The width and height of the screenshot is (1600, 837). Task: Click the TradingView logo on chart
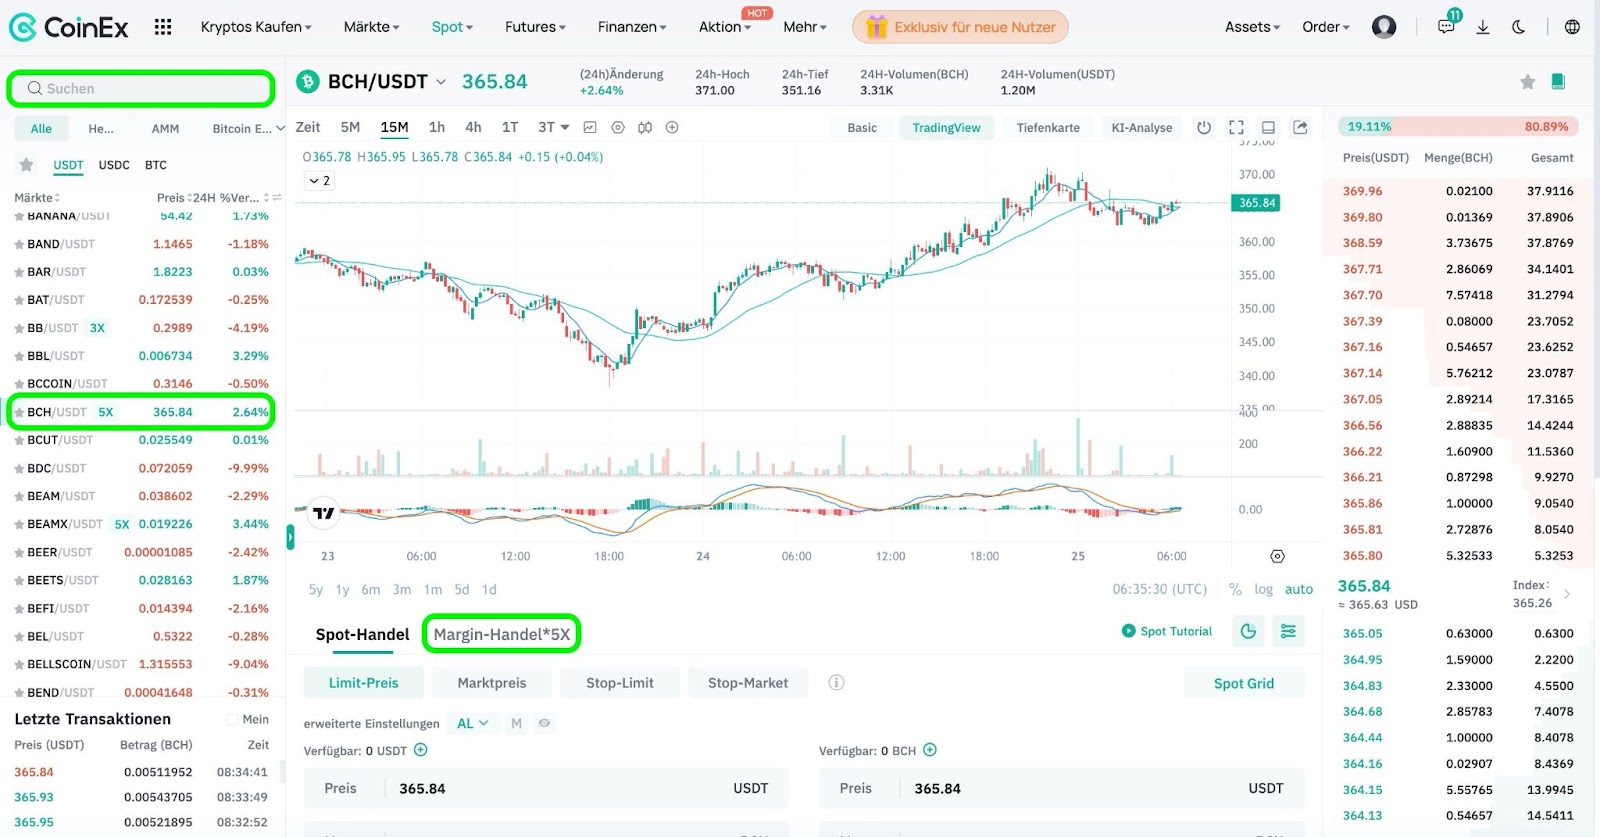(x=324, y=513)
